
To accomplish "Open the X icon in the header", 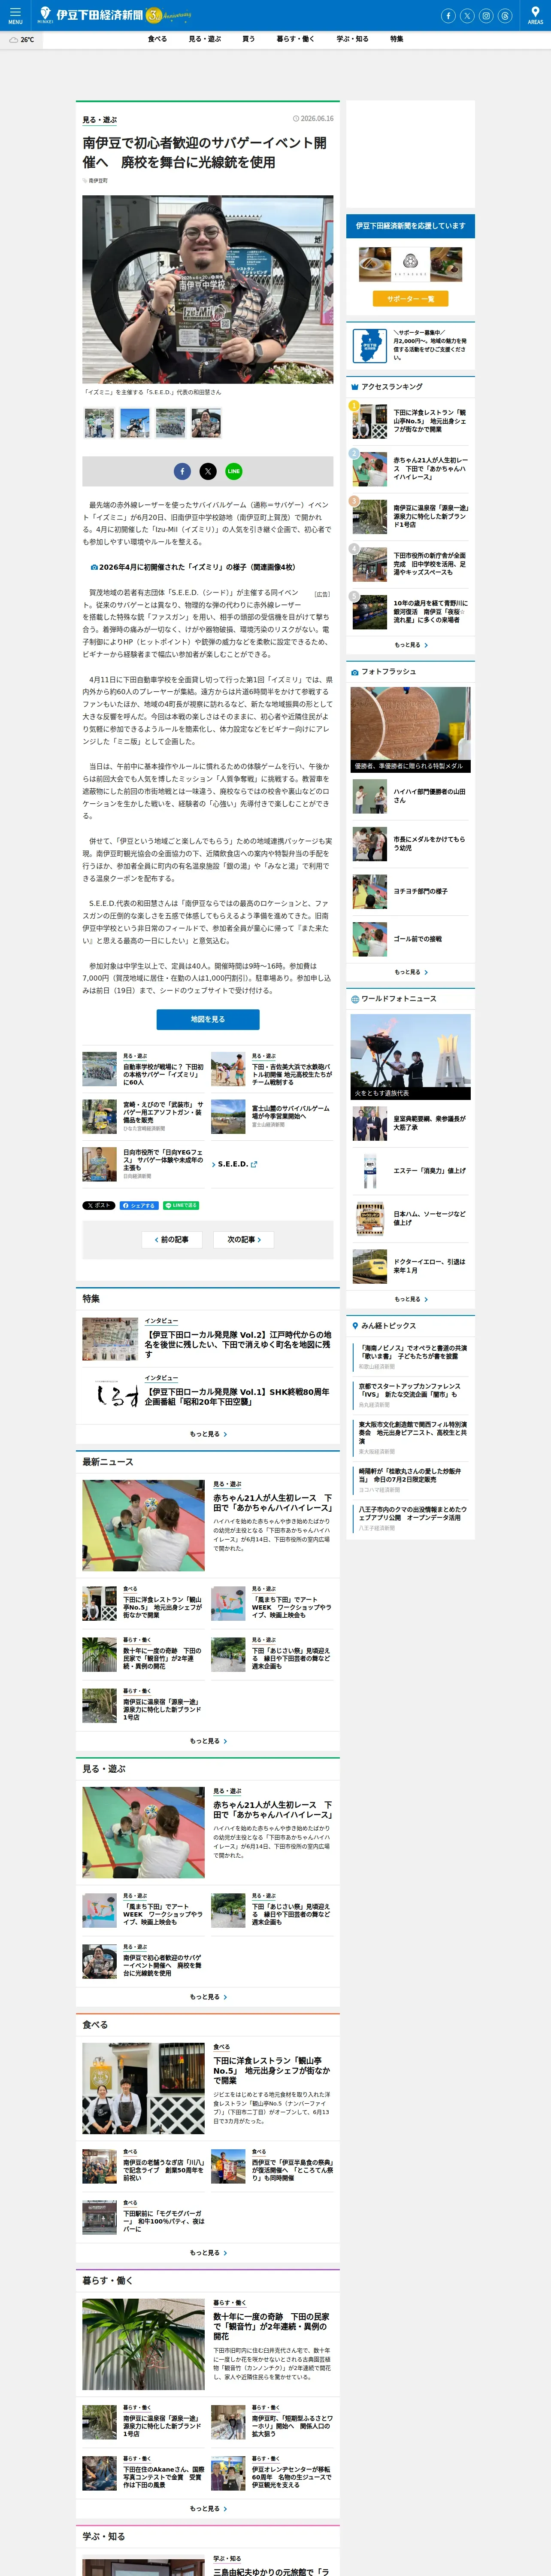I will (467, 16).
